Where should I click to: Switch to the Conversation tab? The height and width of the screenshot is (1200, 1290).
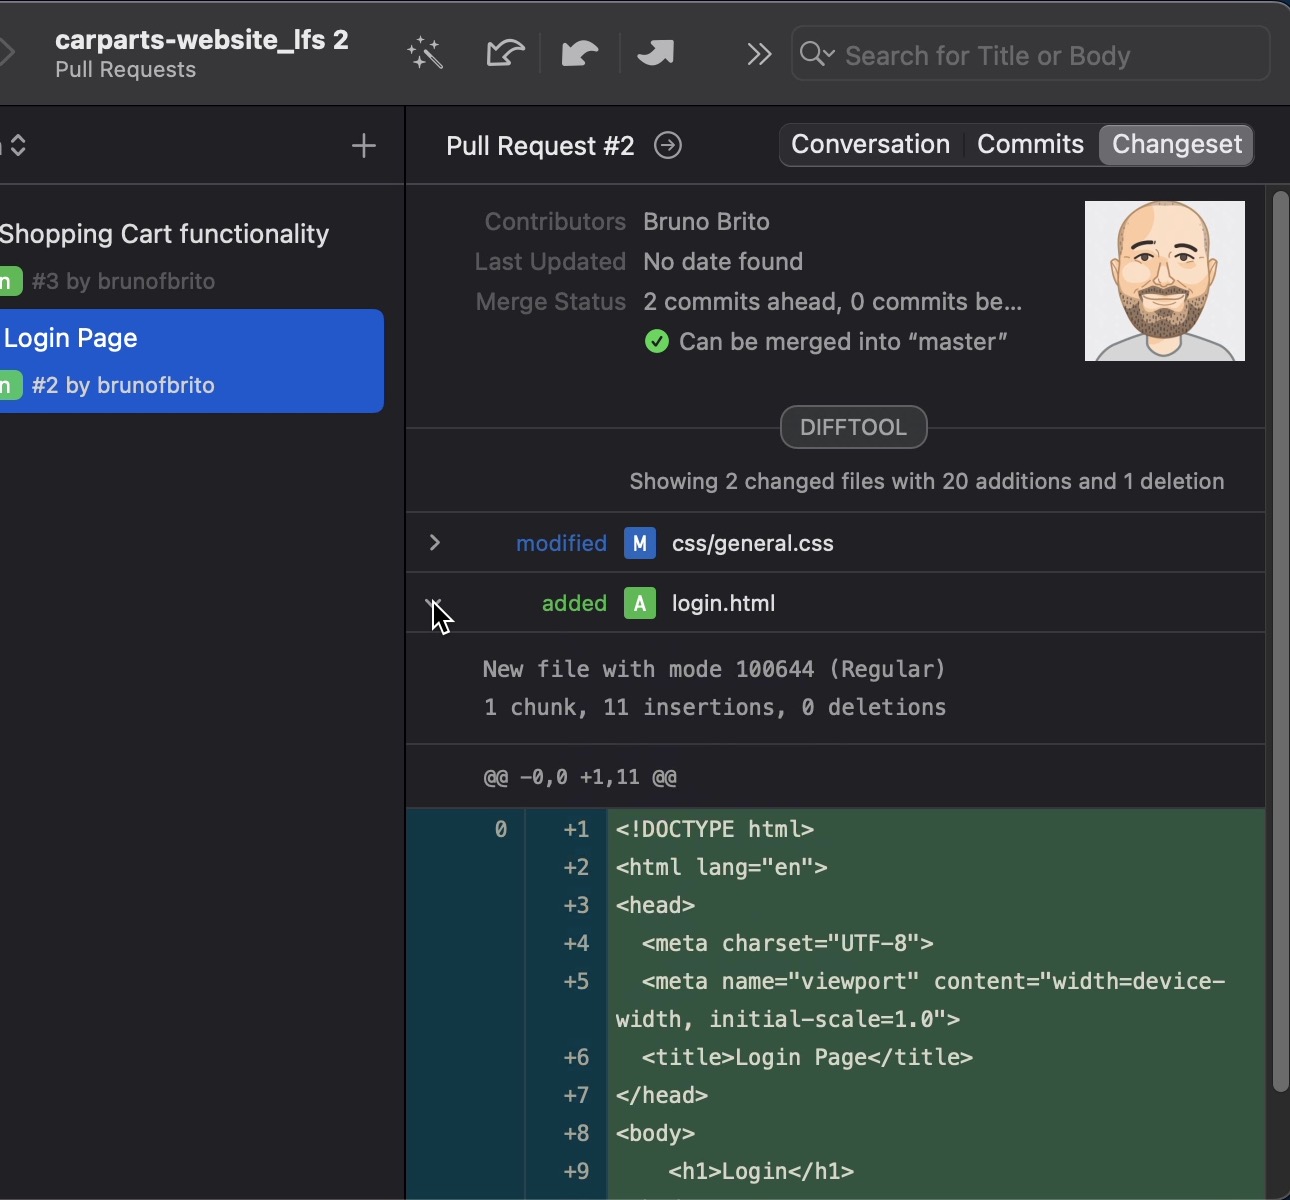click(x=869, y=144)
